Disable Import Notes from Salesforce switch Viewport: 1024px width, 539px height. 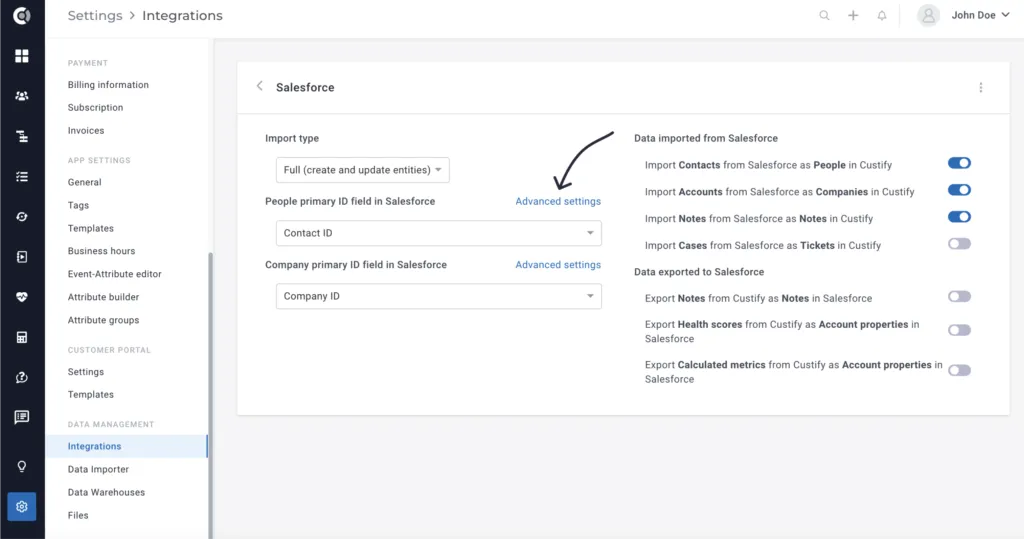pos(959,217)
